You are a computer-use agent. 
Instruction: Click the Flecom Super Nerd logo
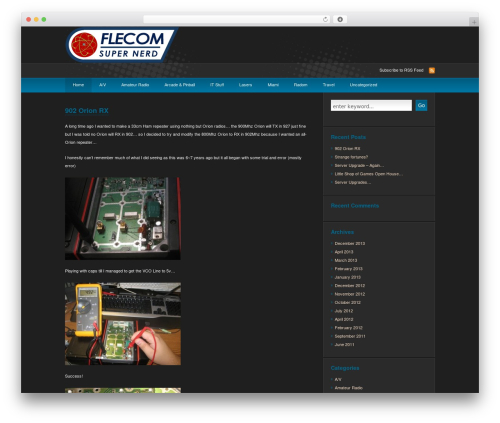(x=121, y=45)
